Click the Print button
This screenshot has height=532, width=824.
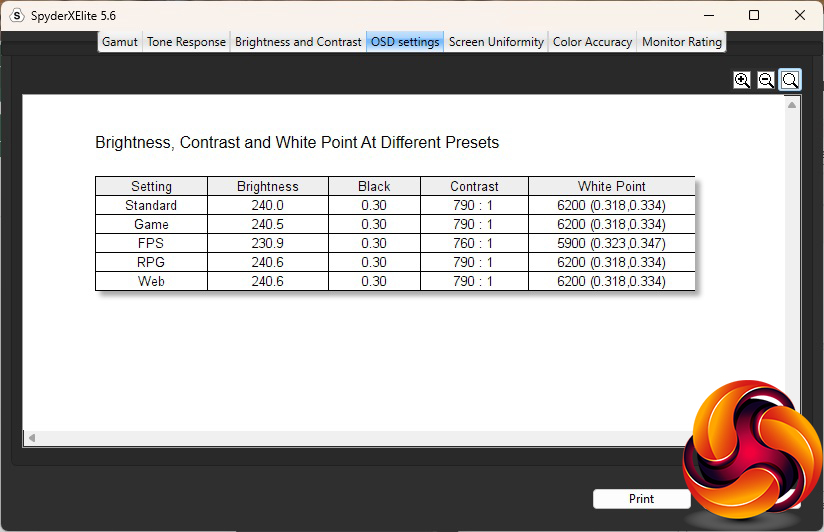pos(642,499)
